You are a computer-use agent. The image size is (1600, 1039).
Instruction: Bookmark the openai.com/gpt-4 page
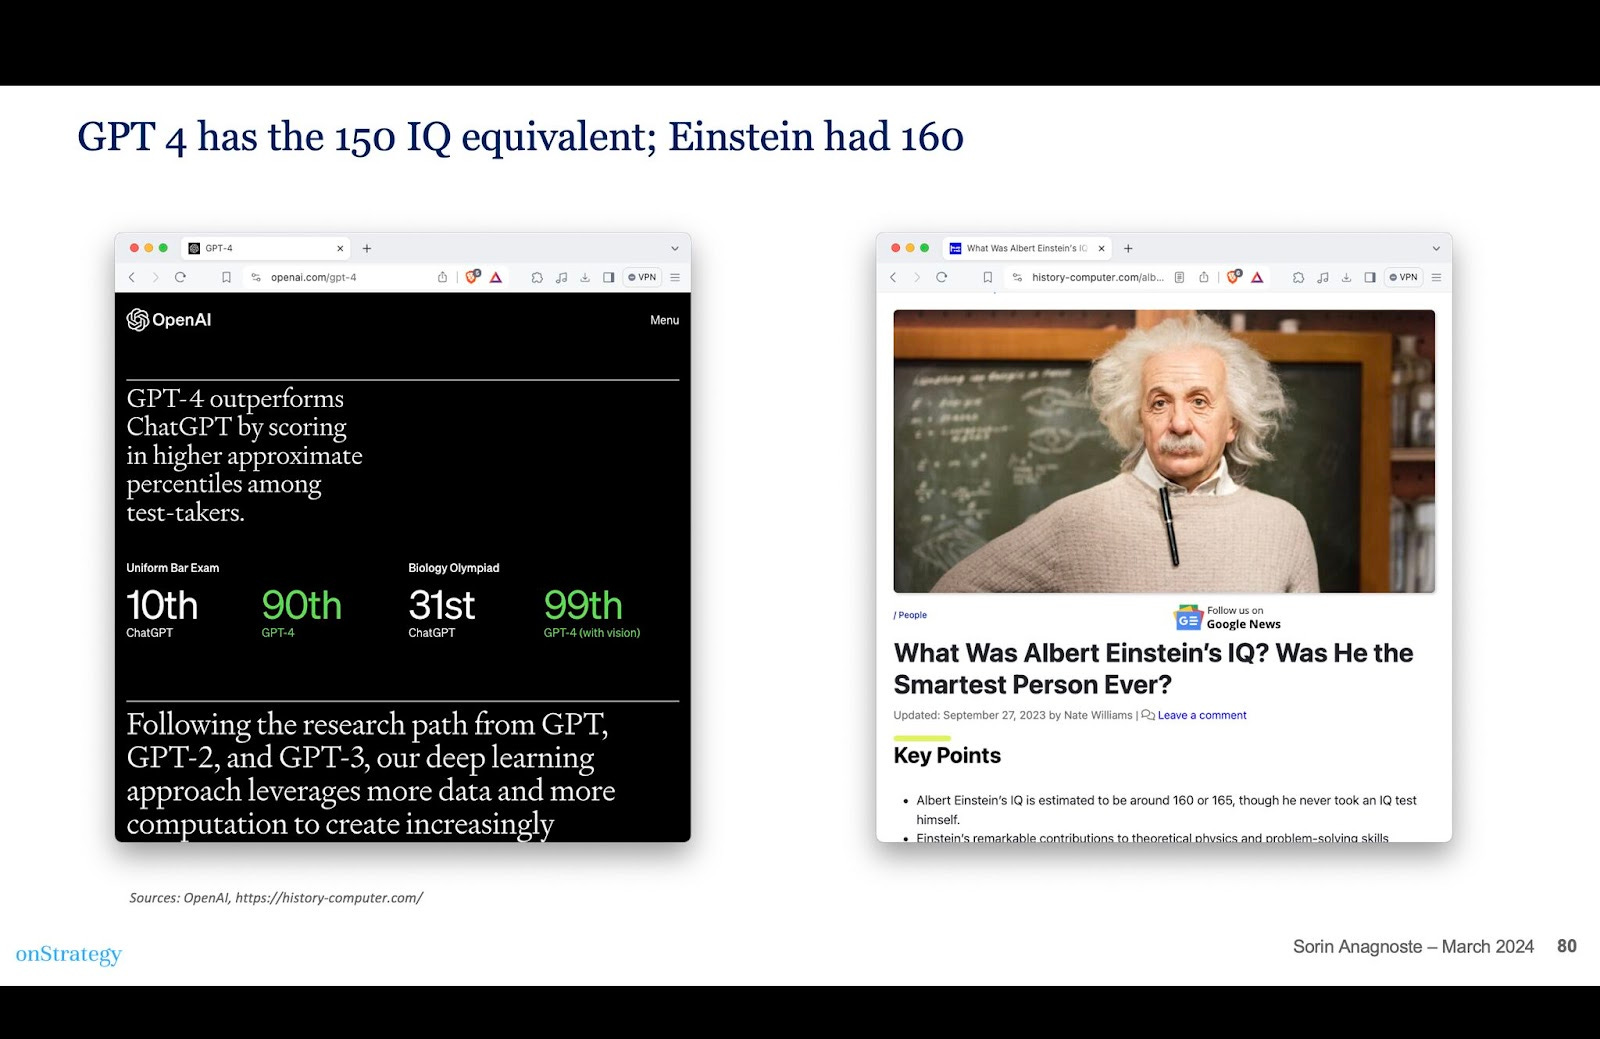[226, 278]
